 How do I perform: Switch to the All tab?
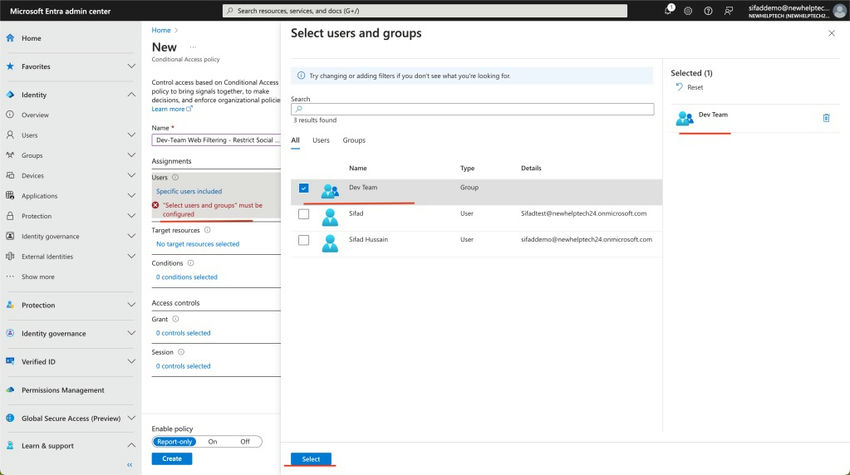click(x=295, y=140)
